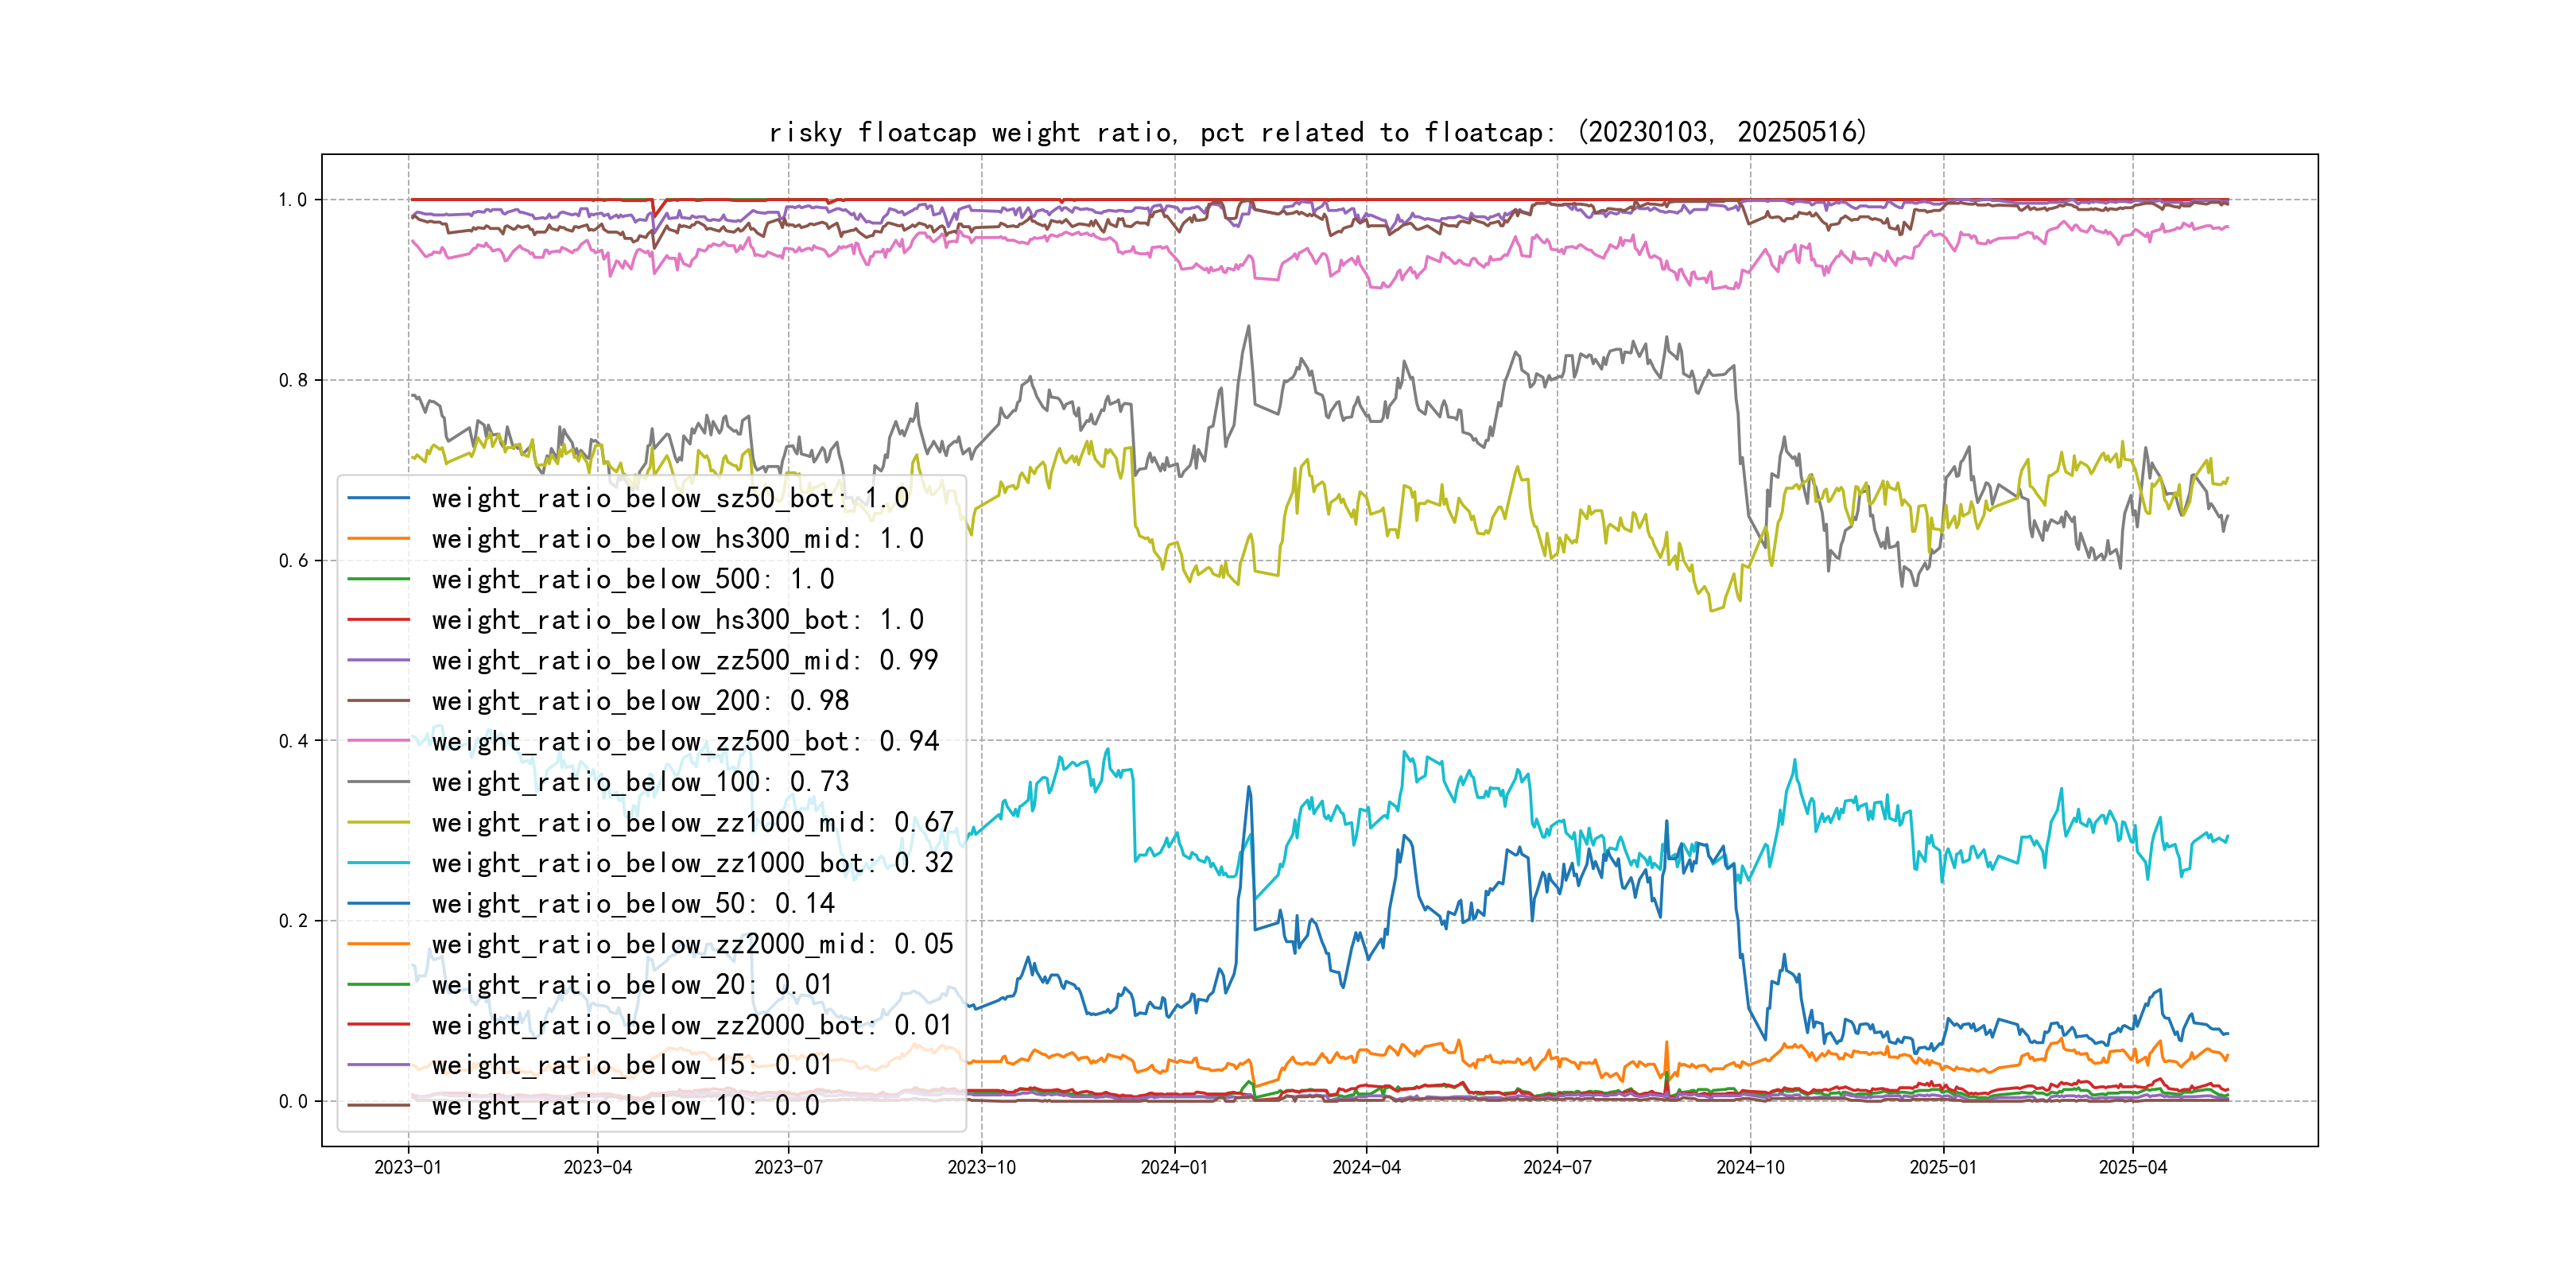Screen dimensions: 2576x1288
Task: Click legend entry weight_ratio_below_zz1000_bot
Action: (x=692, y=863)
